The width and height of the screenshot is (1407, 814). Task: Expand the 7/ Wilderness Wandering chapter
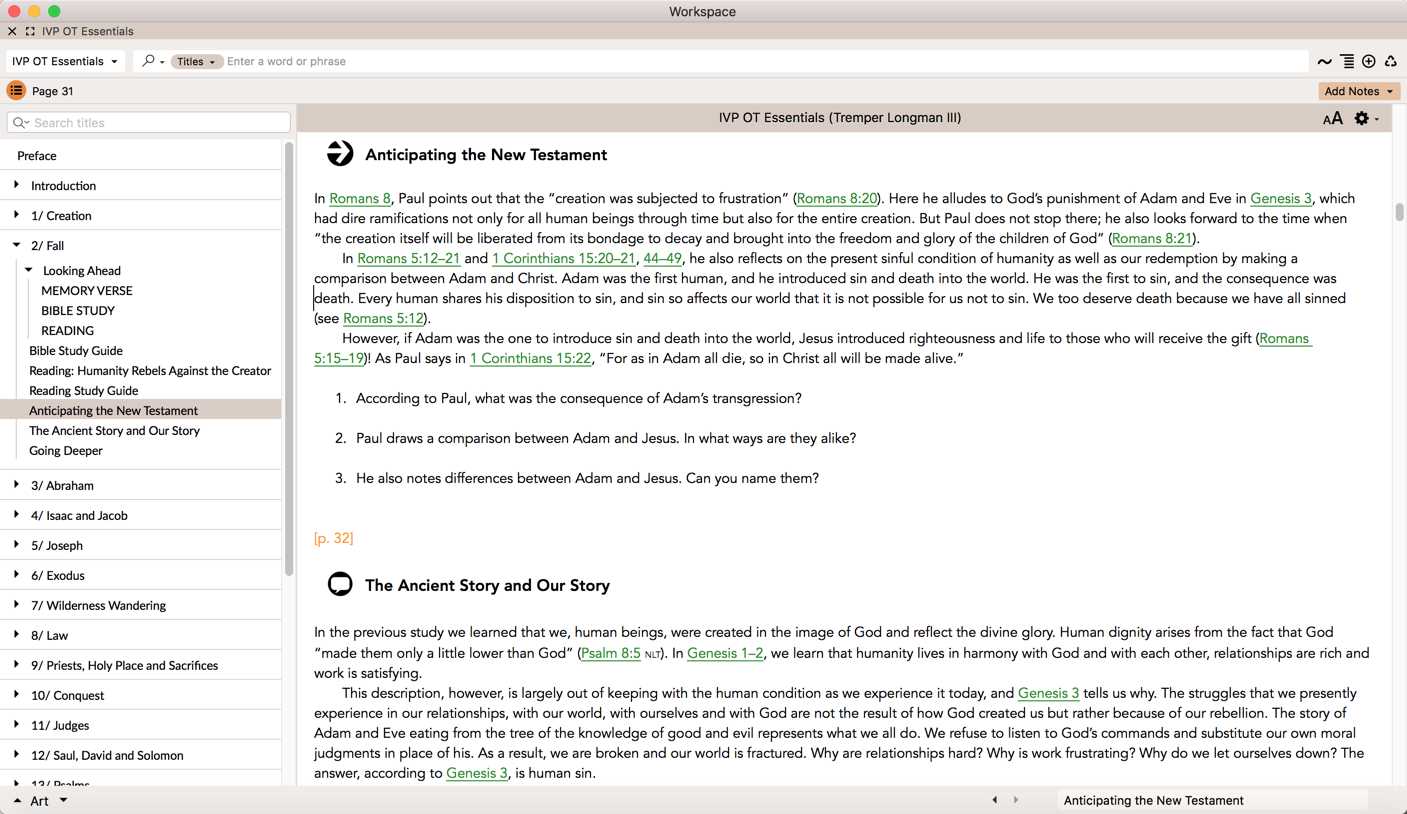[x=16, y=605]
